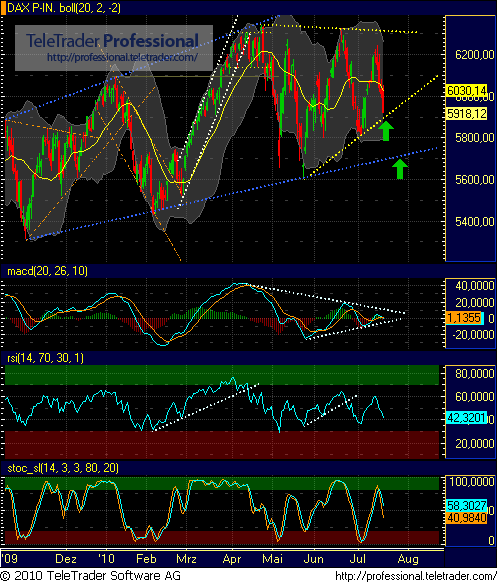Click the 100,0000 stochastic axis label
Viewport: 497px width, 585px height.
472,482
